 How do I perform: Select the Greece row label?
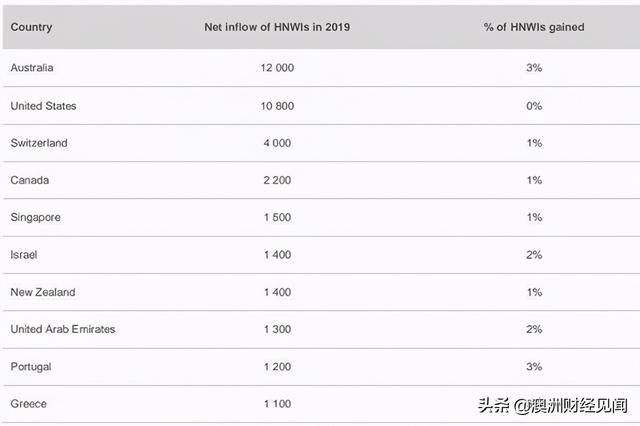coord(28,404)
